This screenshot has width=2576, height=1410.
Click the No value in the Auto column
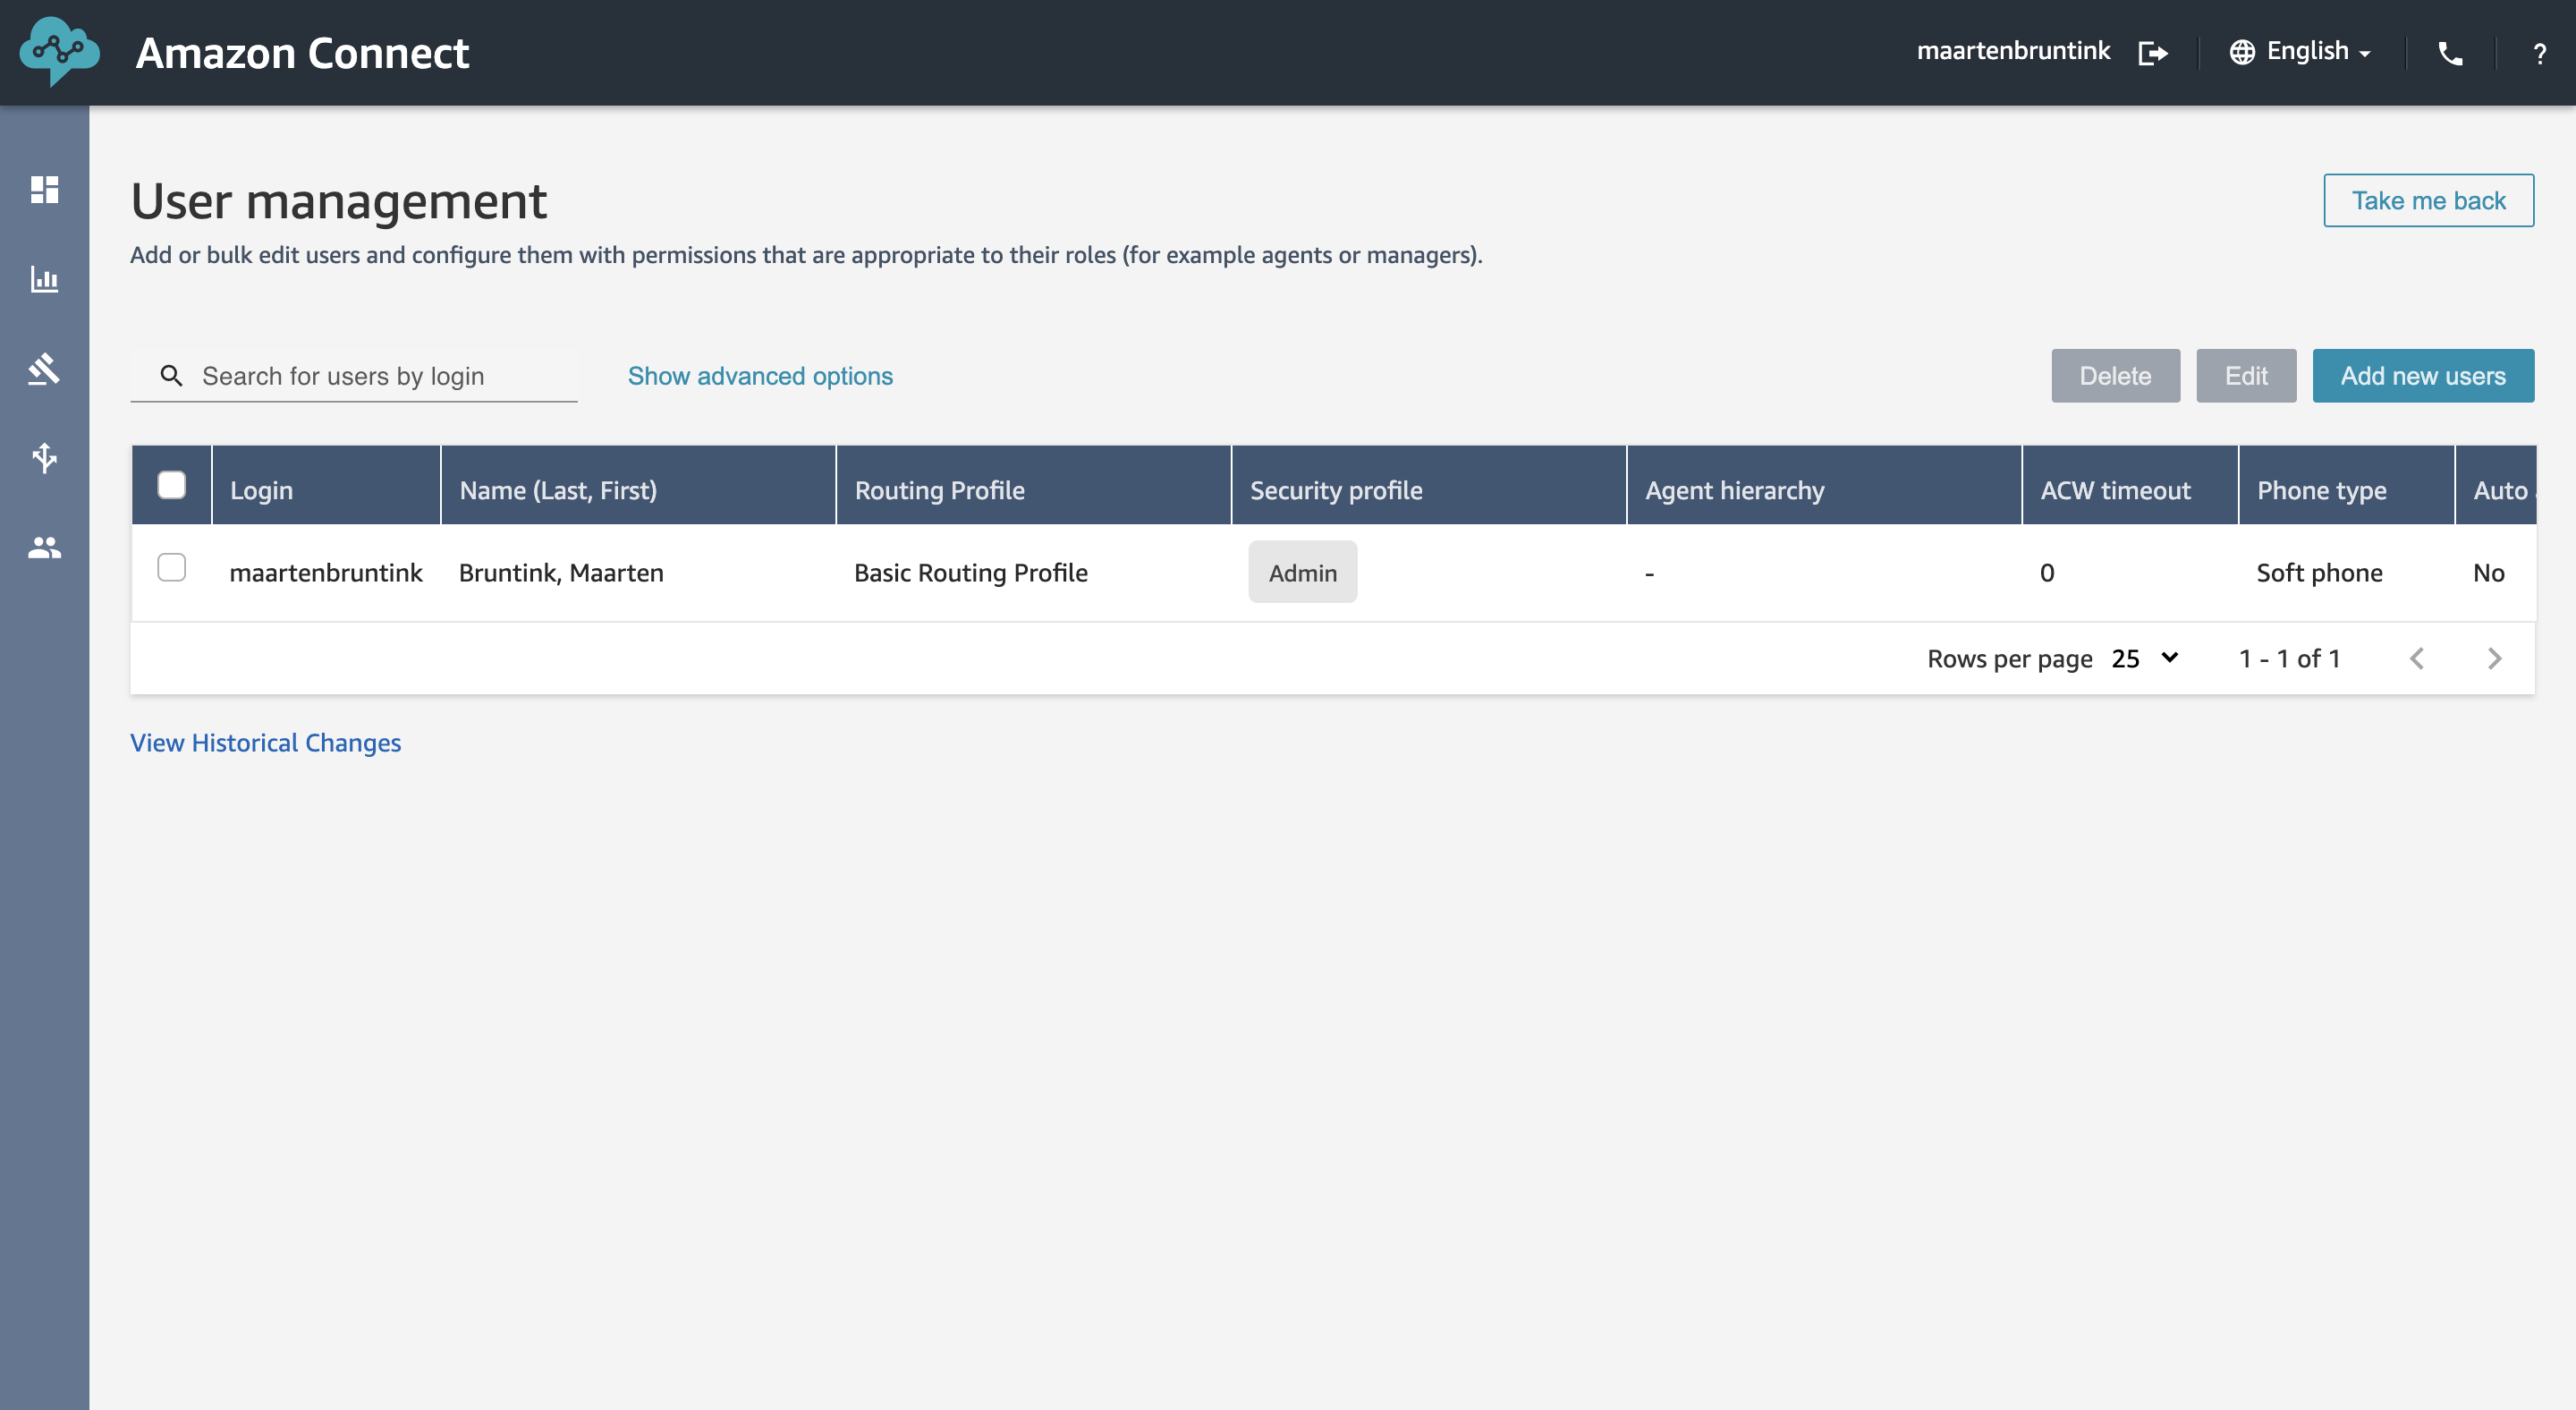tap(2488, 573)
